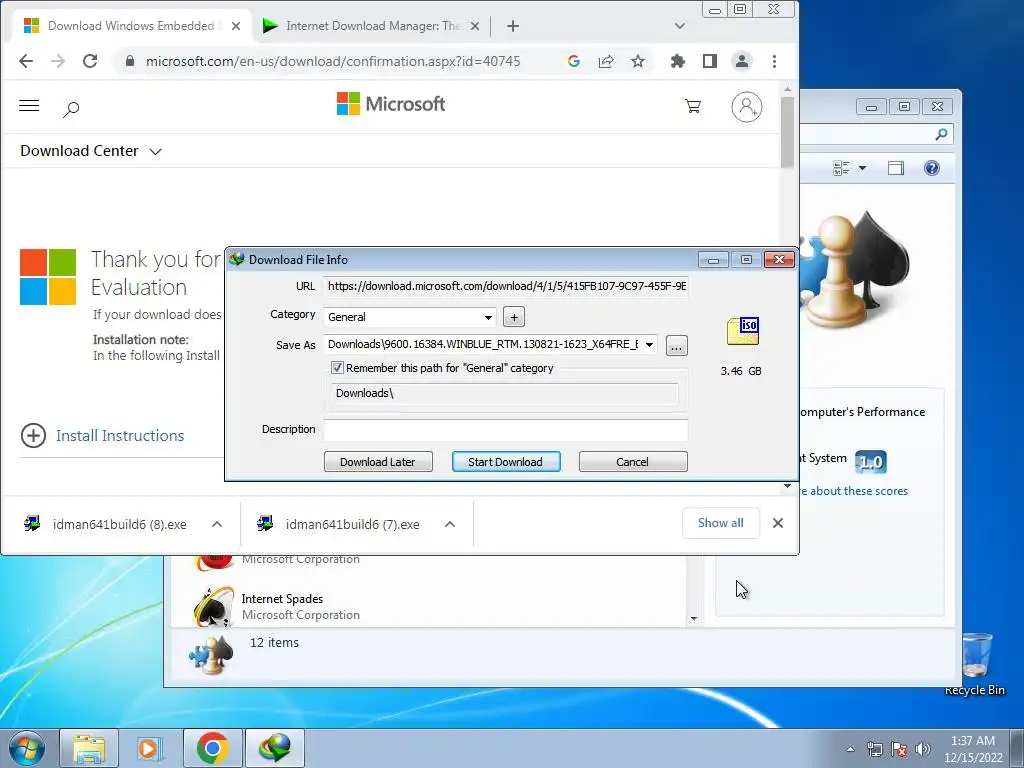This screenshot has height=768, width=1024.
Task: Click the web page vertical scrollbar
Action: [788, 133]
